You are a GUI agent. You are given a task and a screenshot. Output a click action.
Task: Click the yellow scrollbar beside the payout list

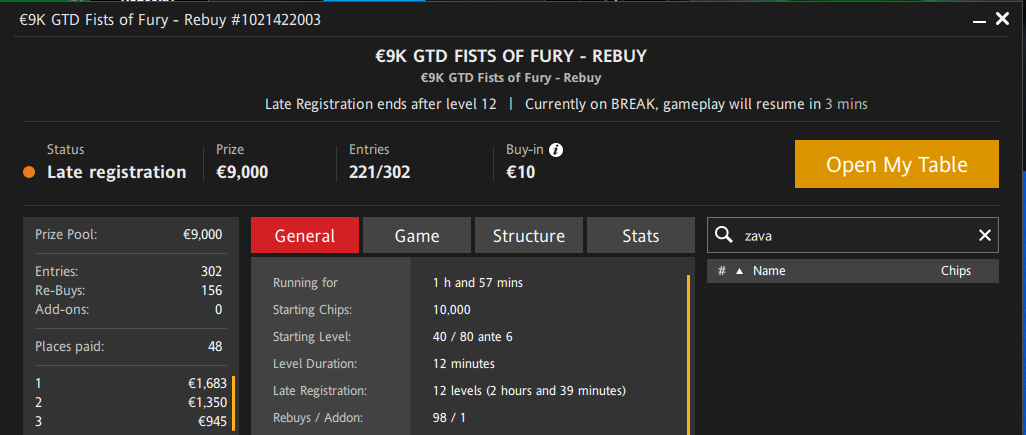(234, 403)
